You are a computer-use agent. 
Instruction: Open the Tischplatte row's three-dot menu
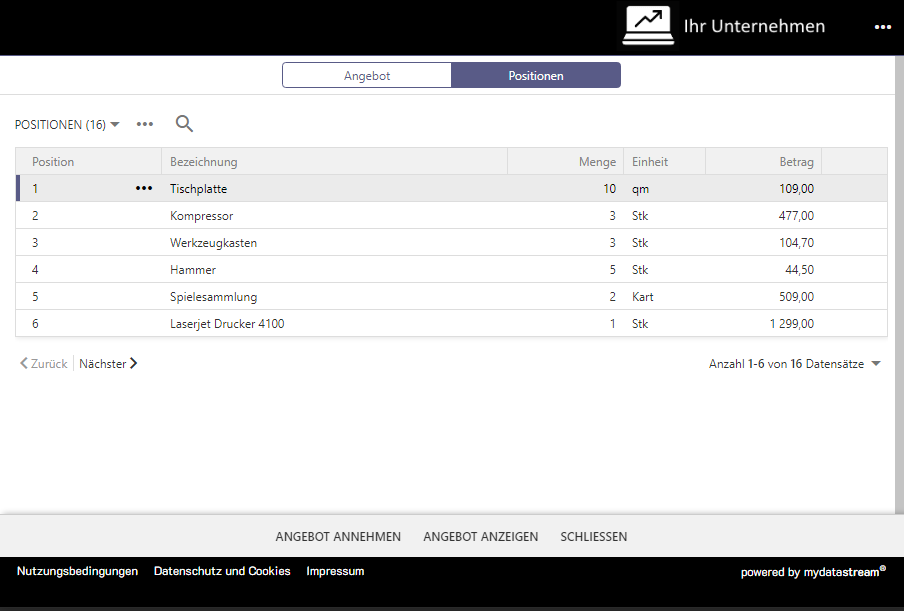click(x=144, y=188)
